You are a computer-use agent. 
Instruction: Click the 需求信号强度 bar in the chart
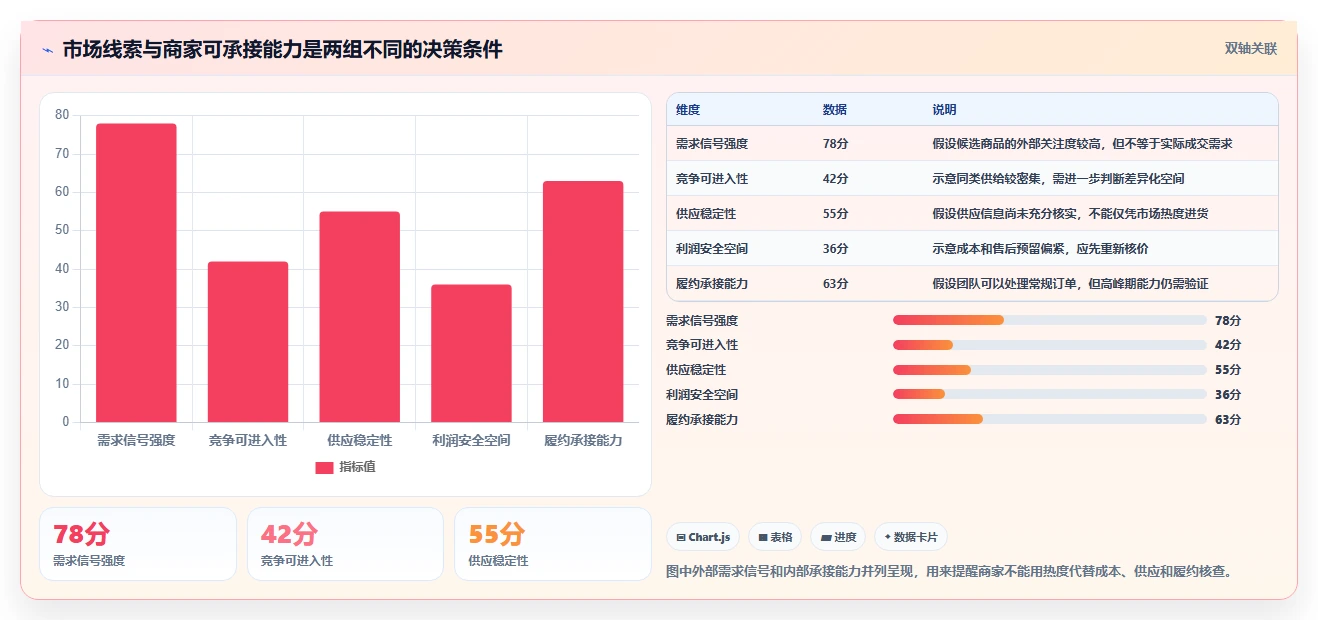click(136, 273)
